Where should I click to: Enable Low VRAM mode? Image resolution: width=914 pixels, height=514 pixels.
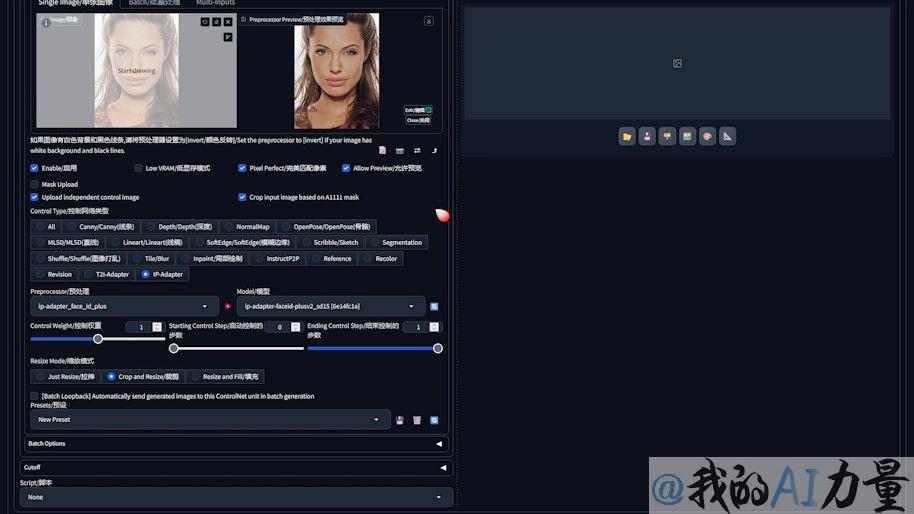138,168
